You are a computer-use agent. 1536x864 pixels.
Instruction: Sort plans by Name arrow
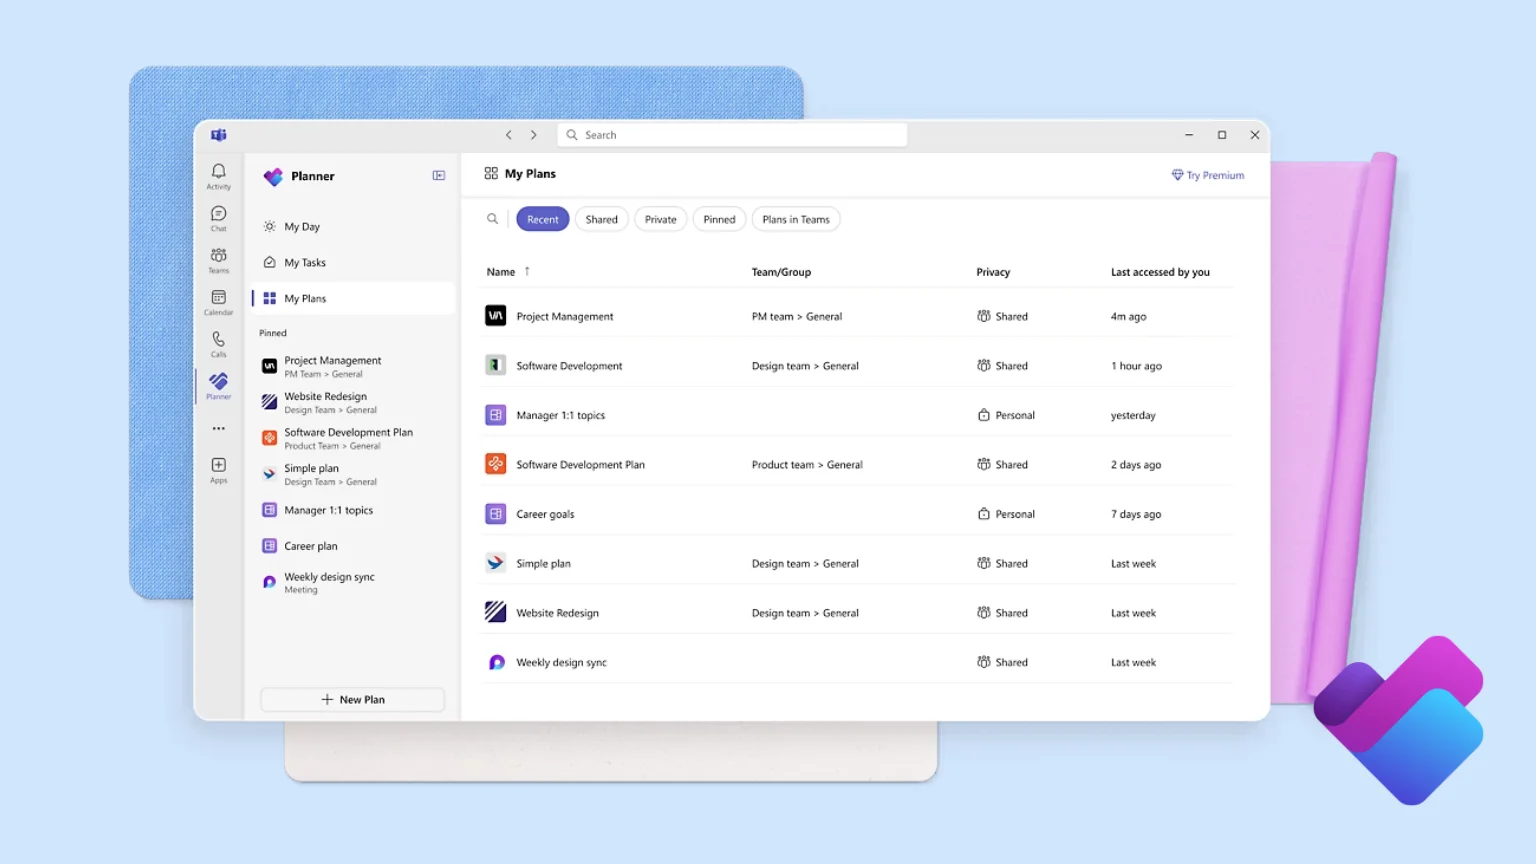pyautogui.click(x=527, y=271)
